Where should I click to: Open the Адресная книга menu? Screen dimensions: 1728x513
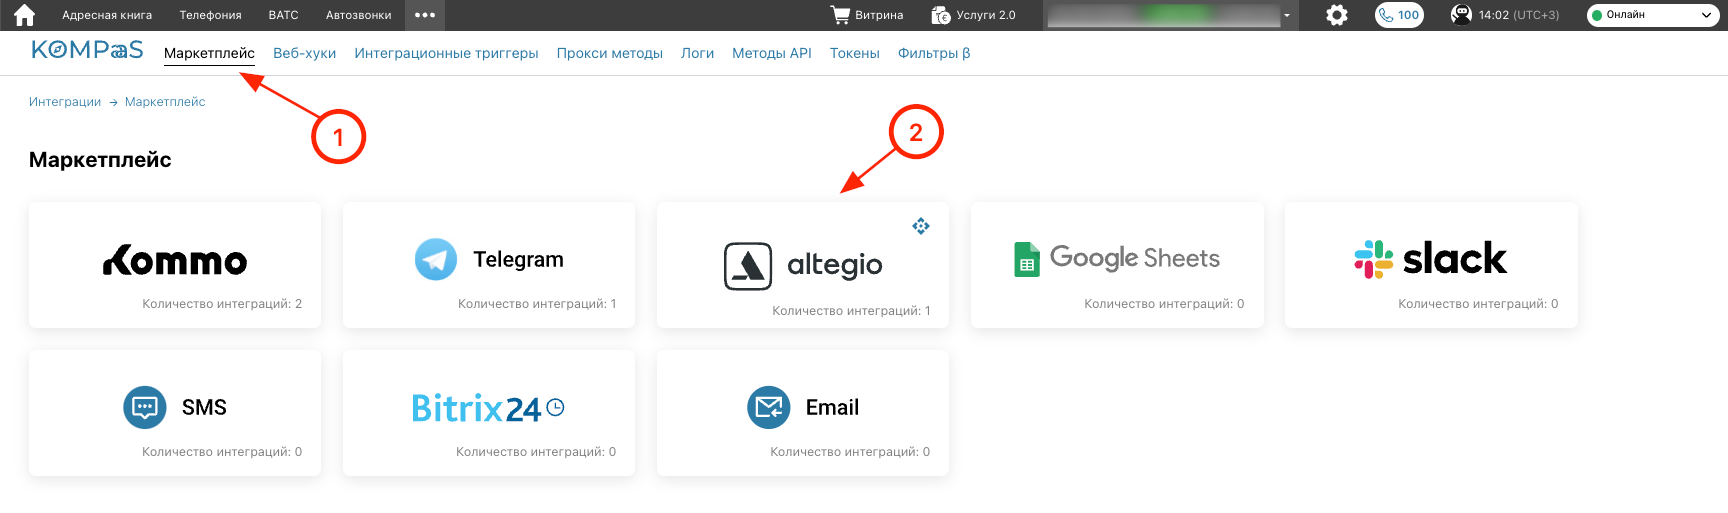(x=107, y=15)
